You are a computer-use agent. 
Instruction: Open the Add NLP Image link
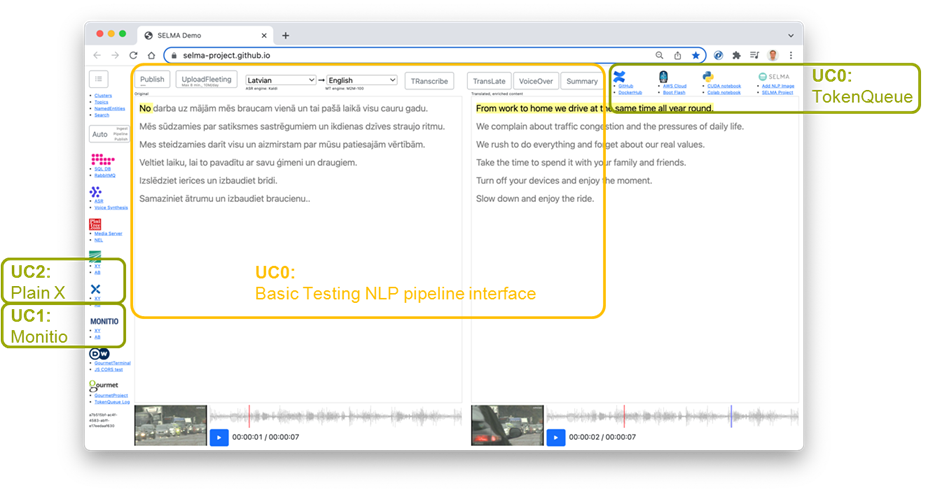(778, 86)
